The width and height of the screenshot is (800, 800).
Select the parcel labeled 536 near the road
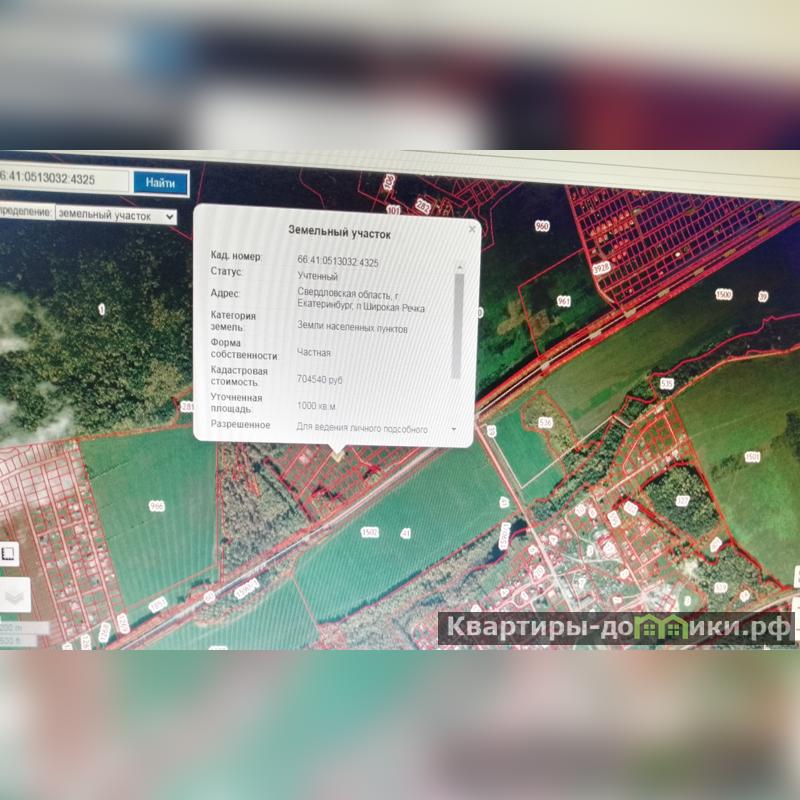(x=545, y=423)
